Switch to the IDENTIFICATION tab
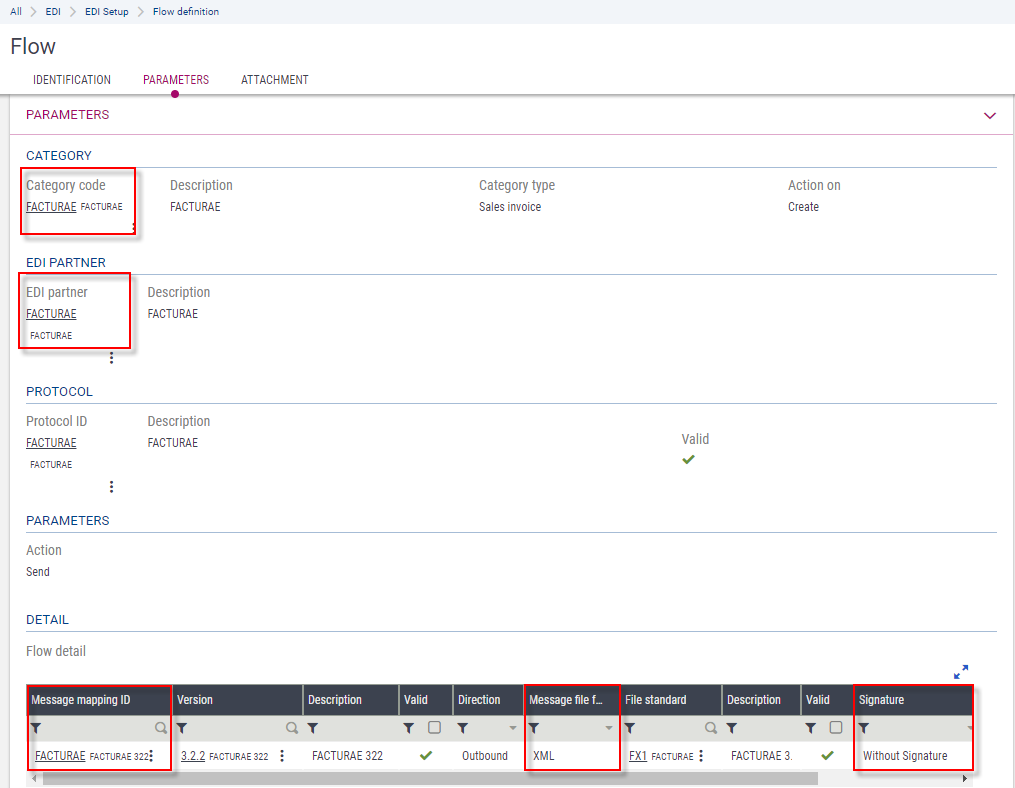1015x788 pixels. pyautogui.click(x=72, y=80)
